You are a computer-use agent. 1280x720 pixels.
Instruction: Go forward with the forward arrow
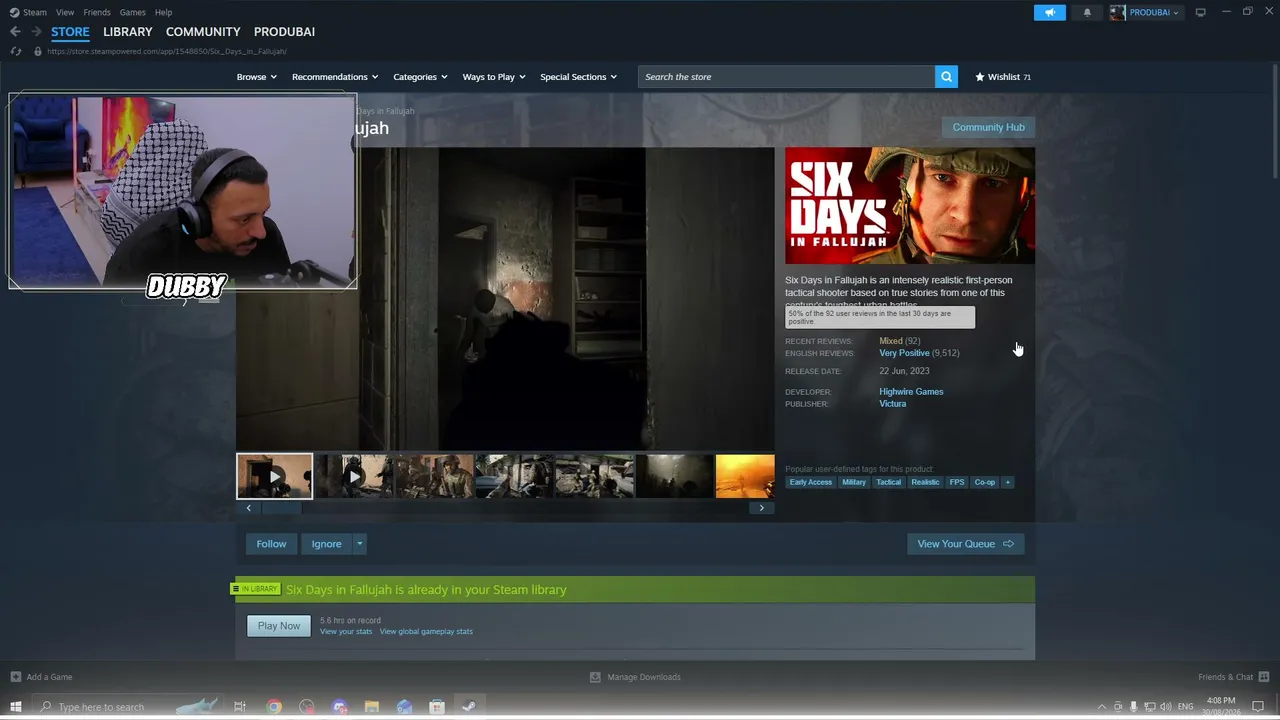point(36,32)
